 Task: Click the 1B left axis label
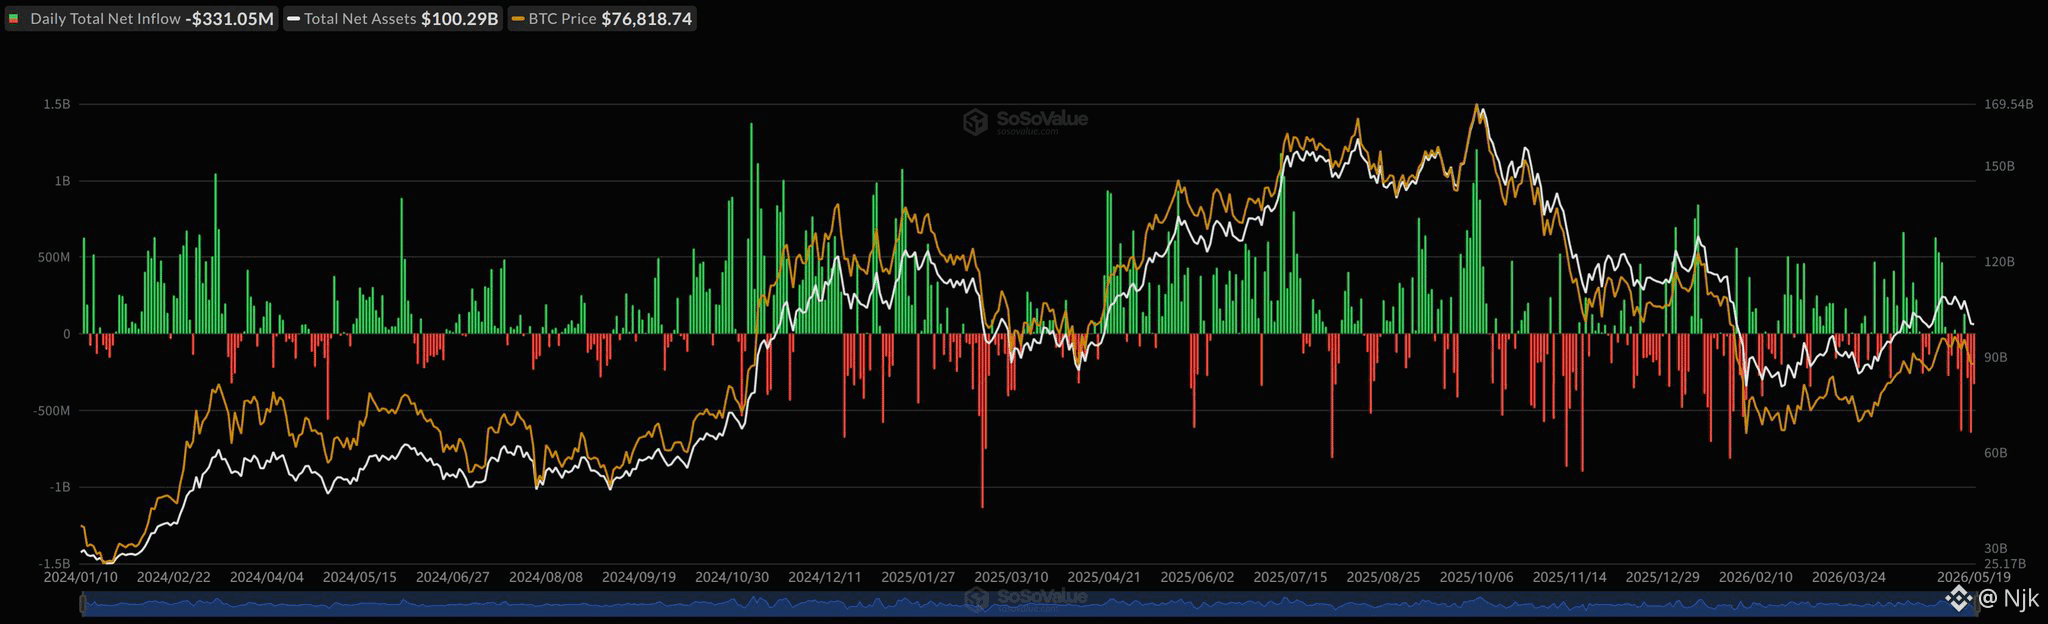pos(62,181)
